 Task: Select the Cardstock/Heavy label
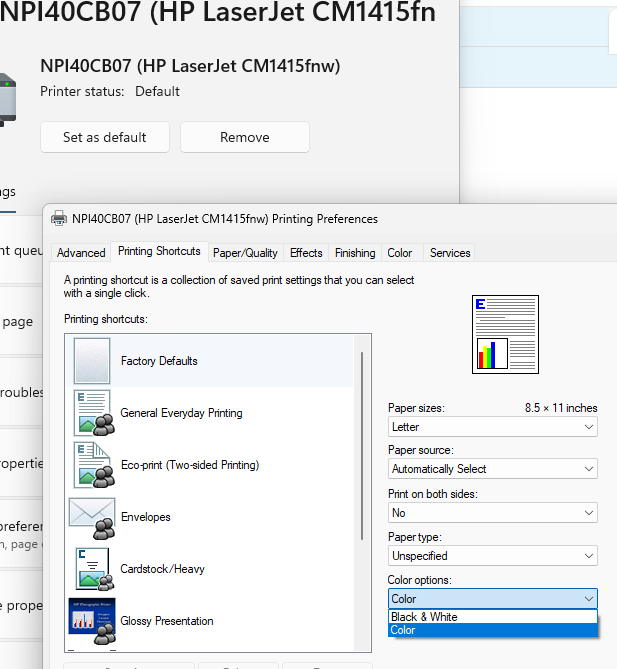[162, 569]
